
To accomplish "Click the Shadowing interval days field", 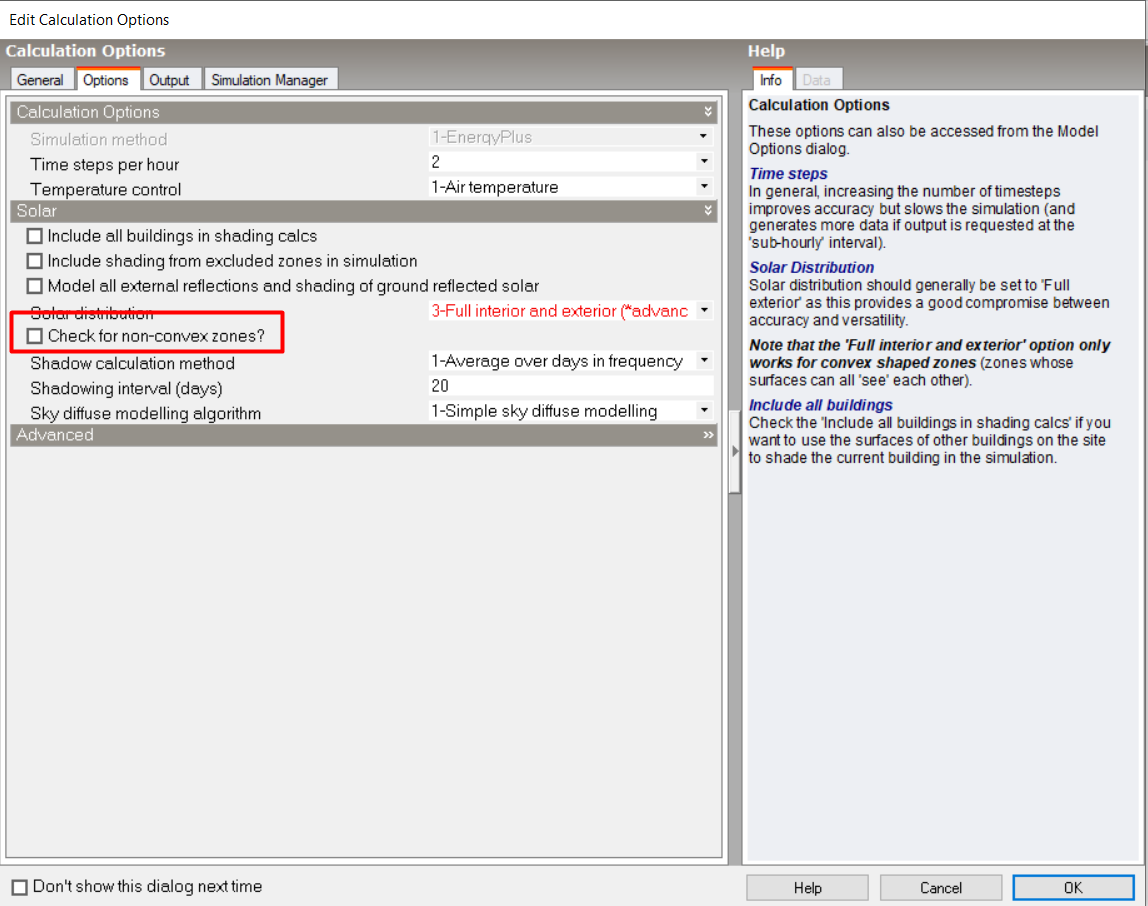I will (x=570, y=386).
